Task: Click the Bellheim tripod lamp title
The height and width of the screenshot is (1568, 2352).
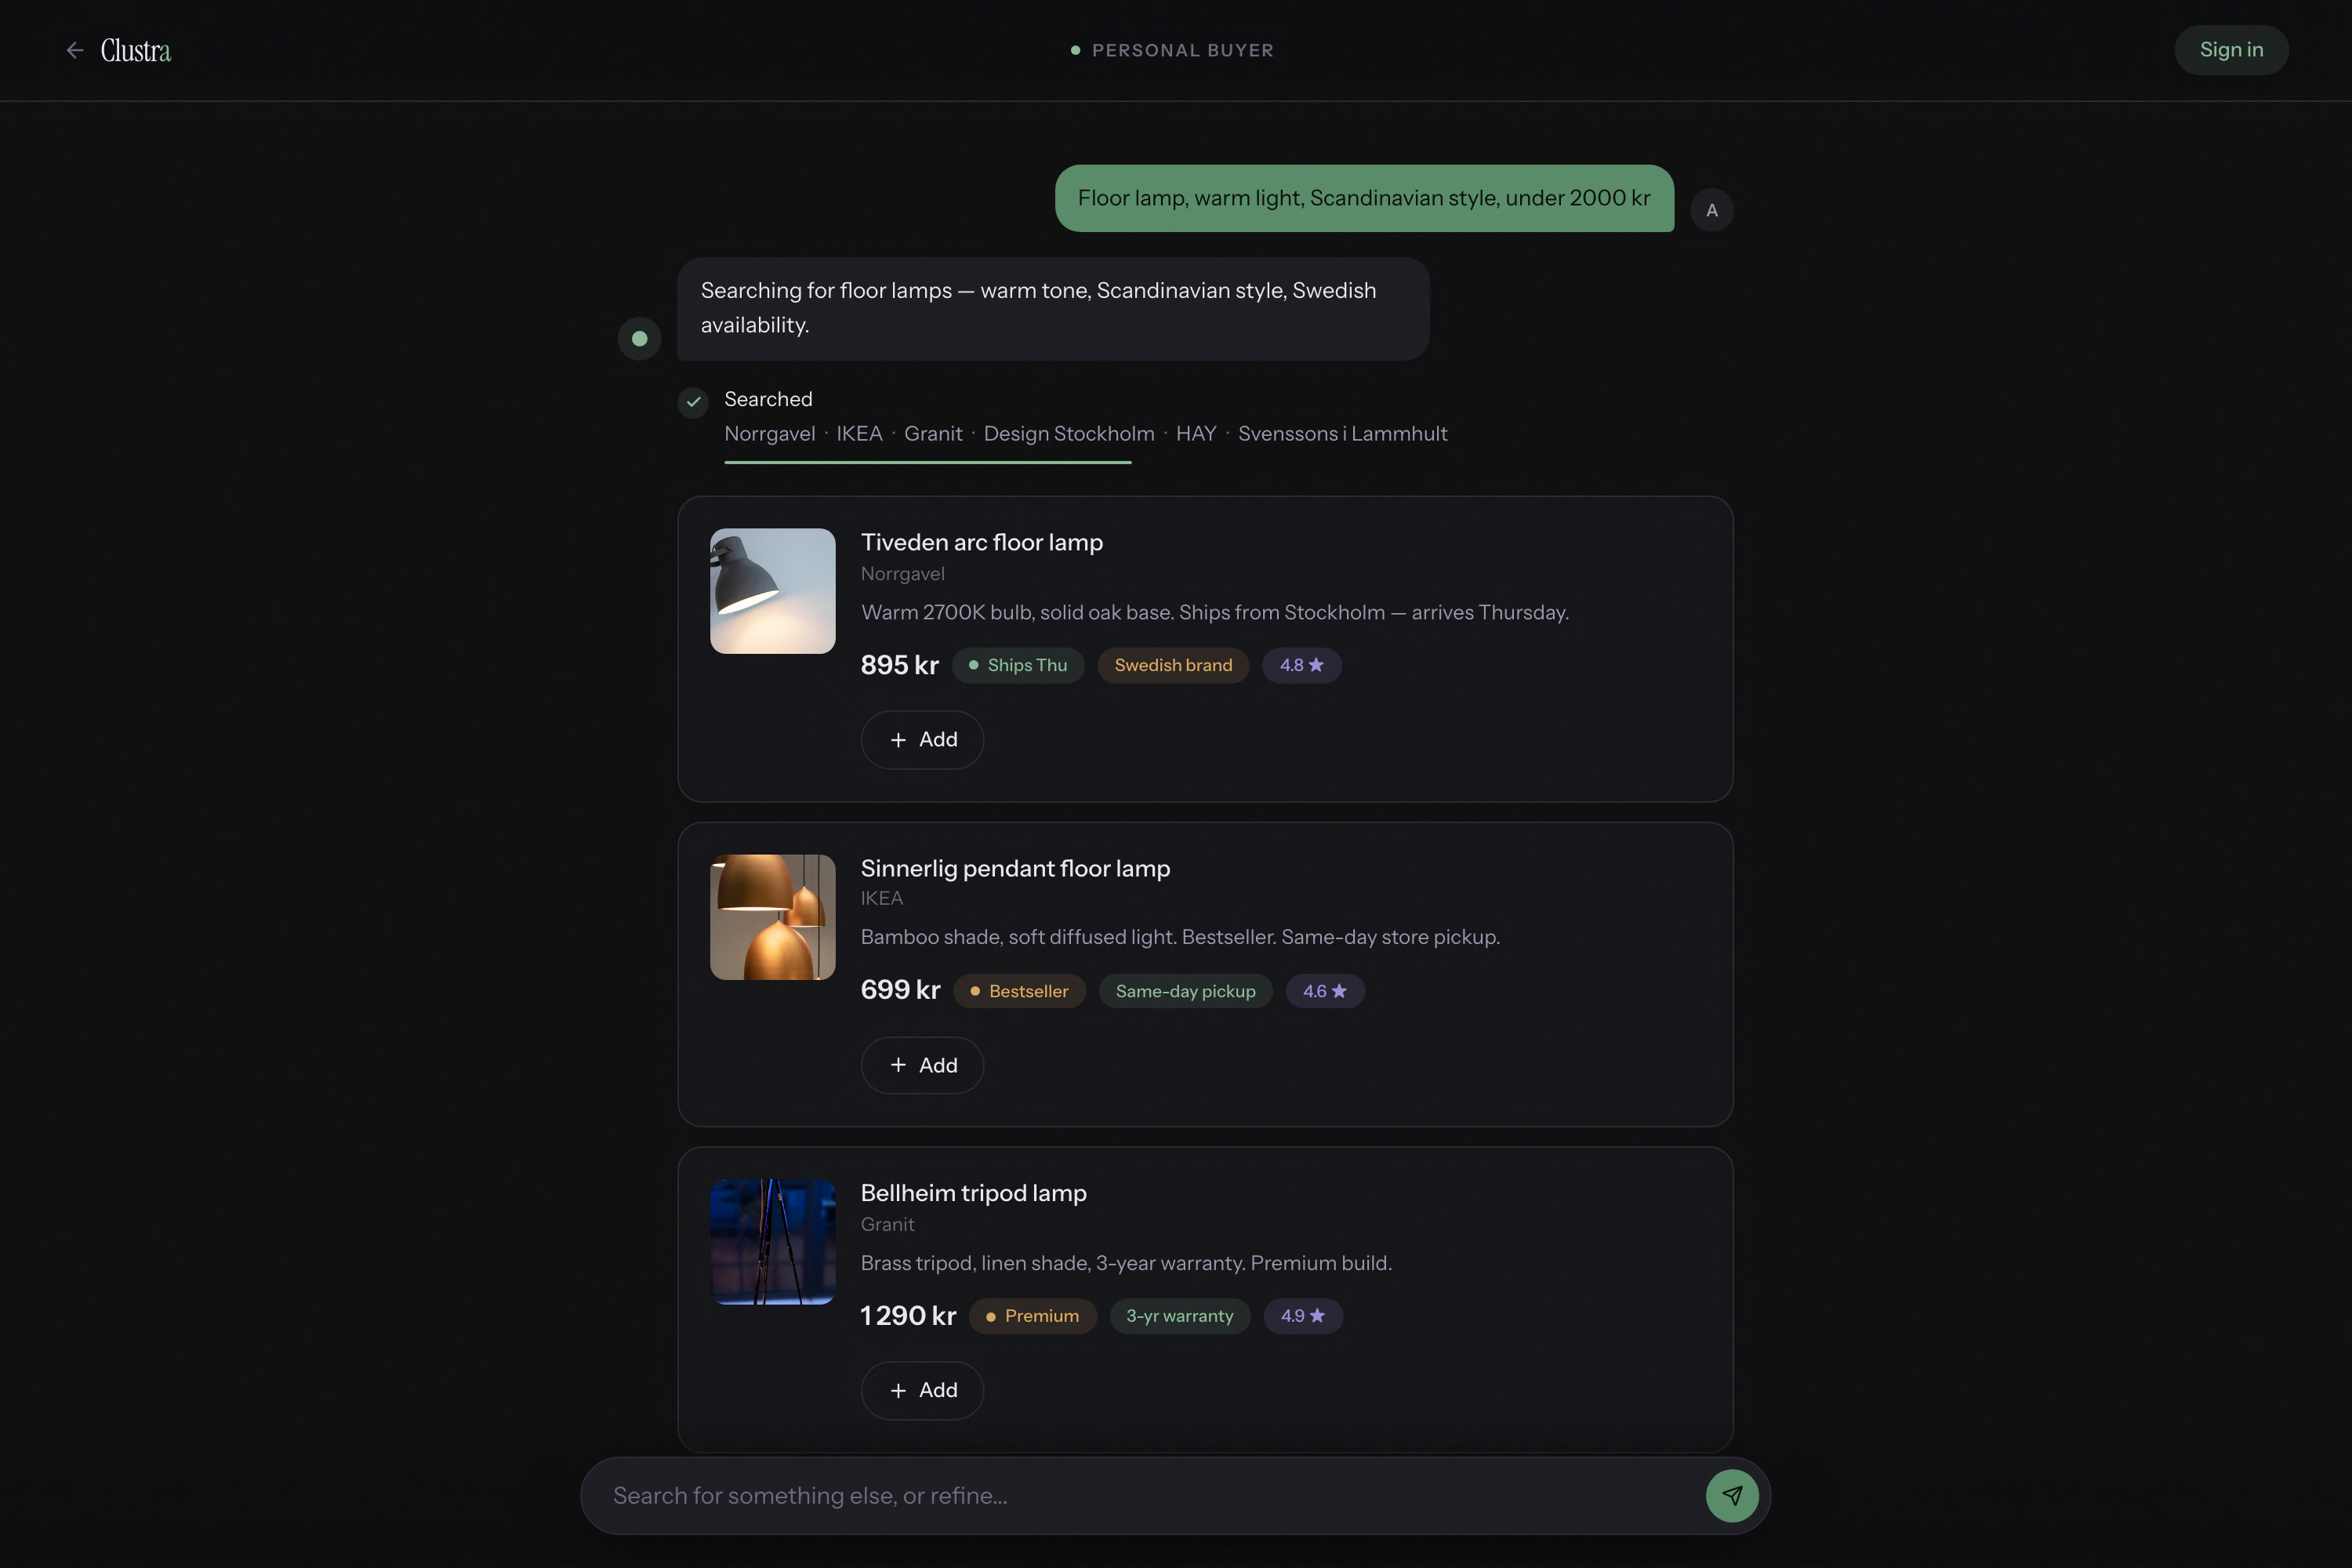Action: click(973, 1193)
